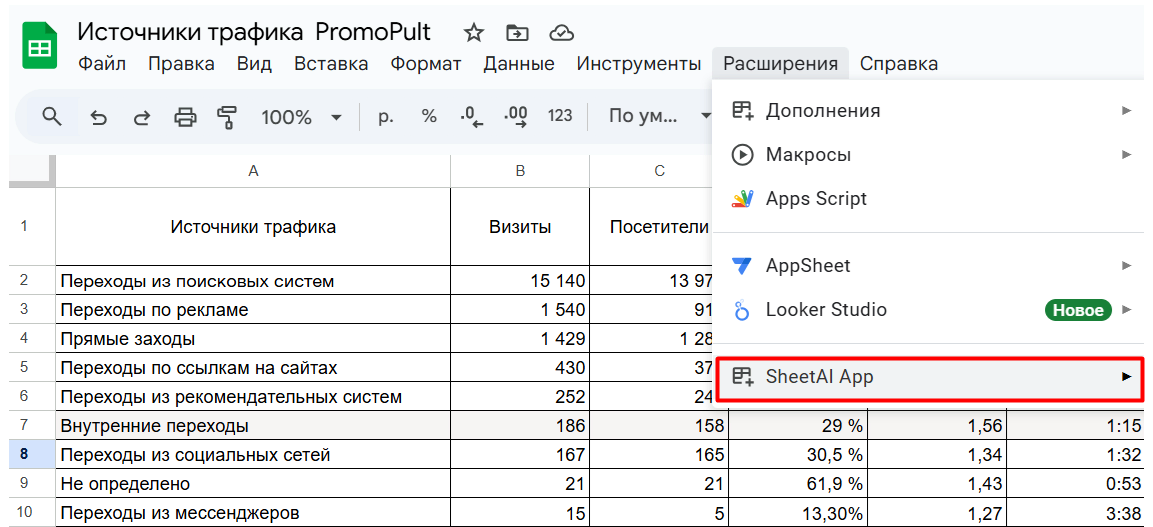Open the Looker Studio menu entry
This screenshot has width=1153, height=527.
coord(825,310)
